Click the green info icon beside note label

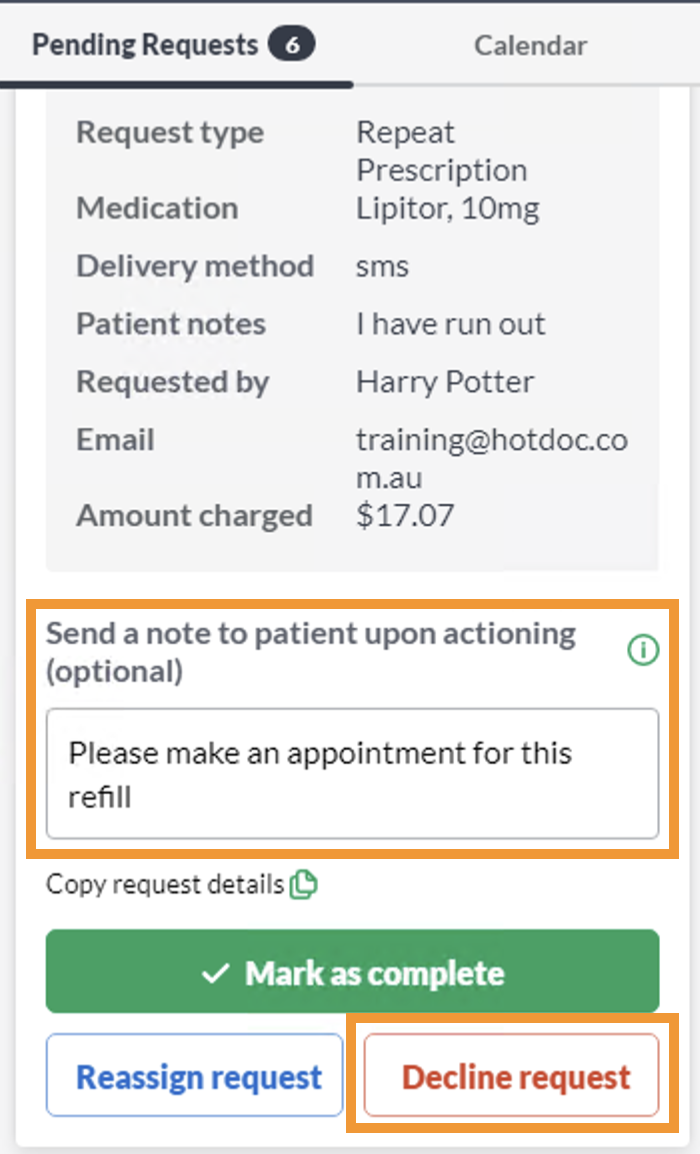[x=643, y=650]
